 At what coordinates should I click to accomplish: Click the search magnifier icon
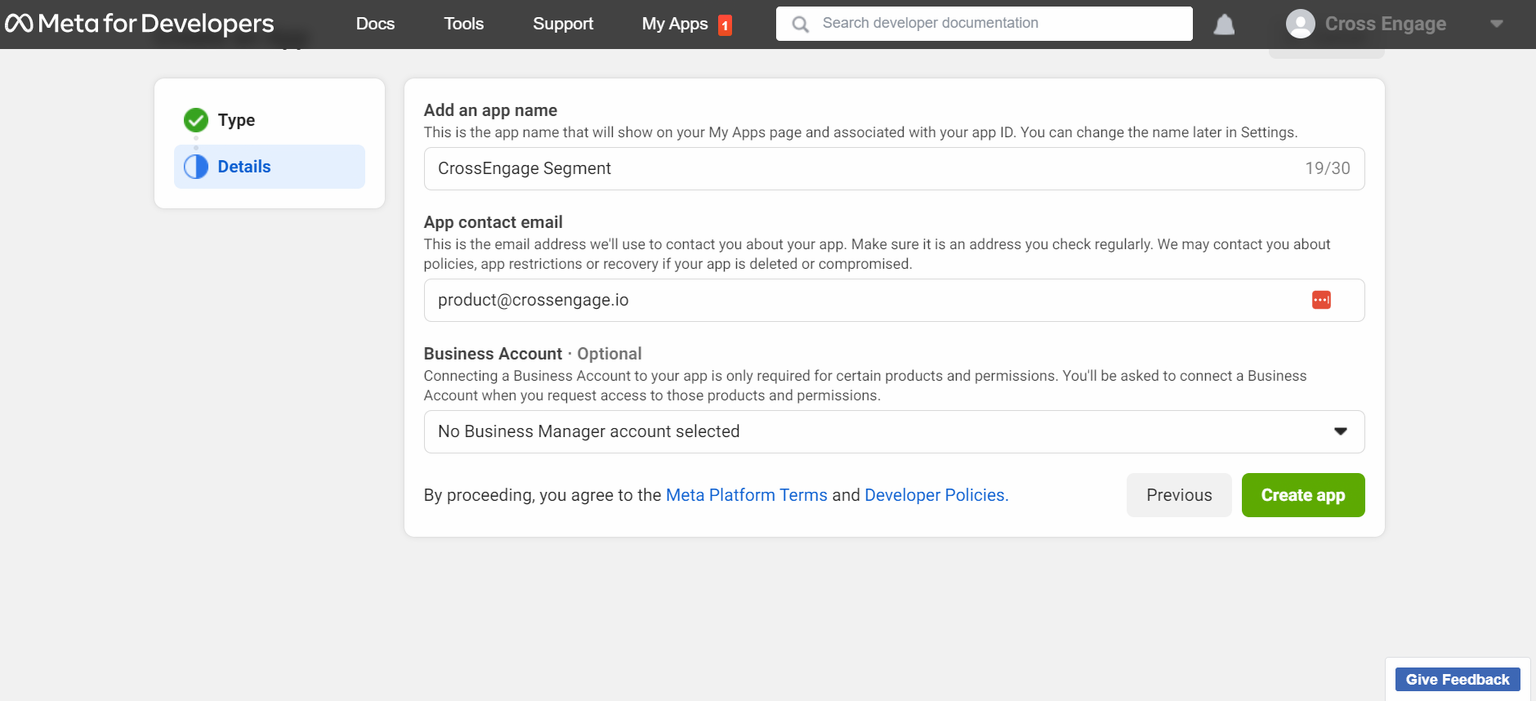[x=800, y=24]
